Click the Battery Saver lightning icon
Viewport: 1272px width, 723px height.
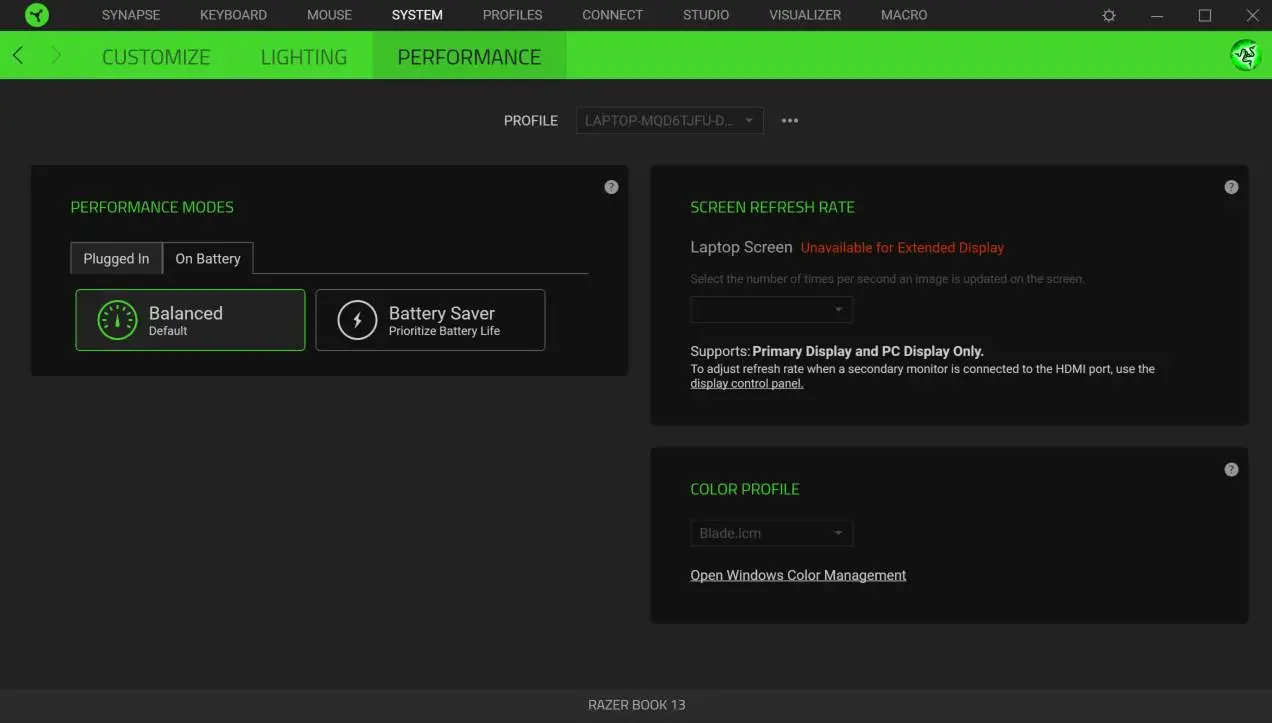pyautogui.click(x=358, y=319)
